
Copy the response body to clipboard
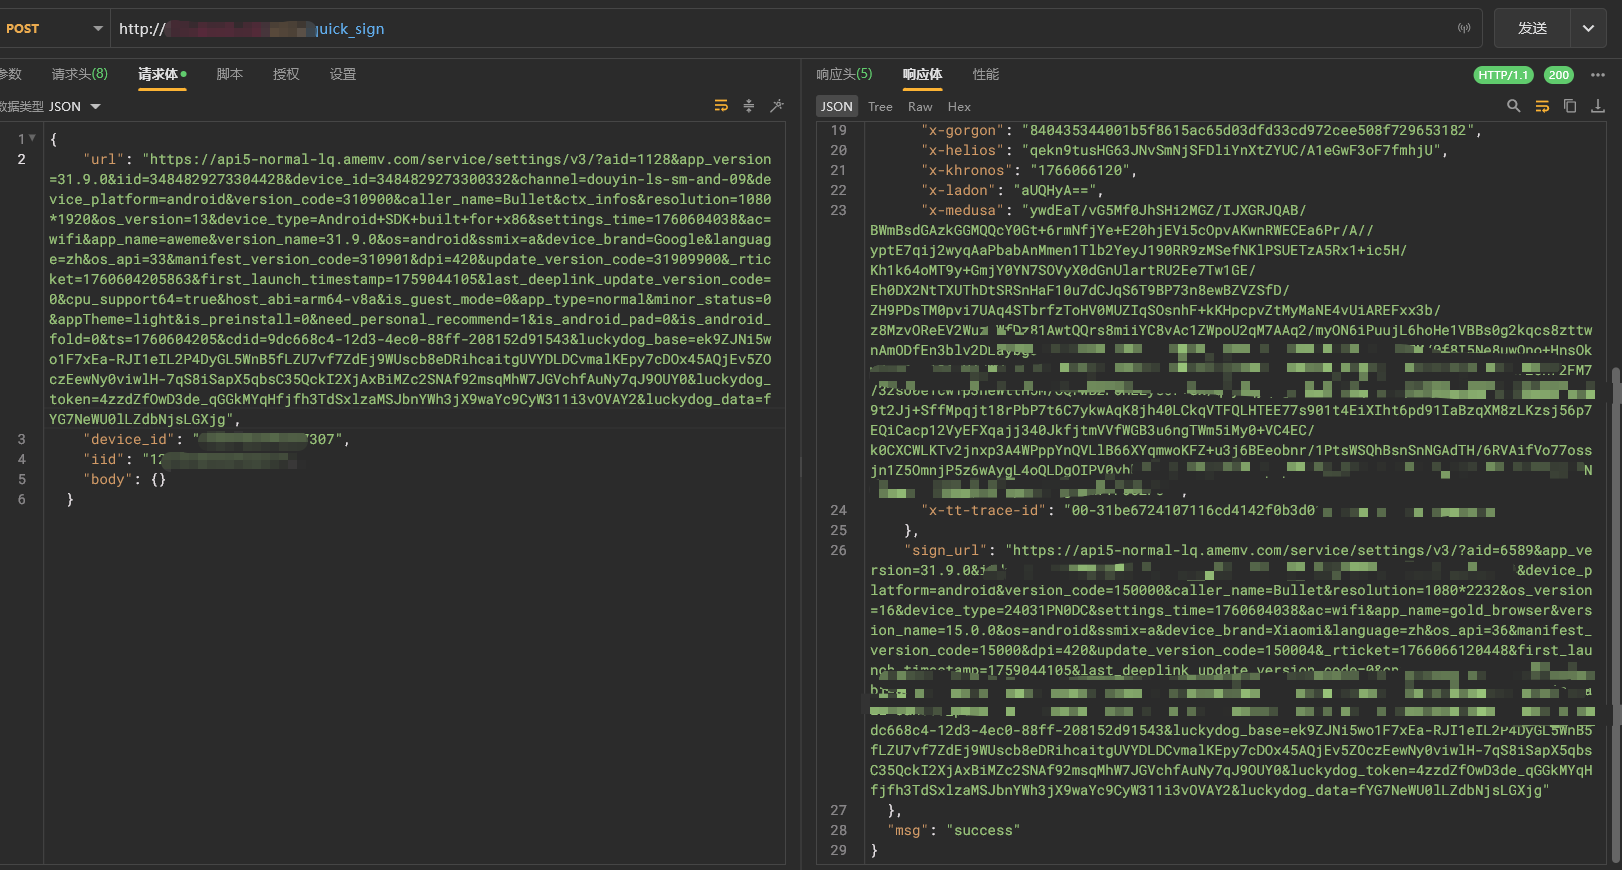(1570, 106)
